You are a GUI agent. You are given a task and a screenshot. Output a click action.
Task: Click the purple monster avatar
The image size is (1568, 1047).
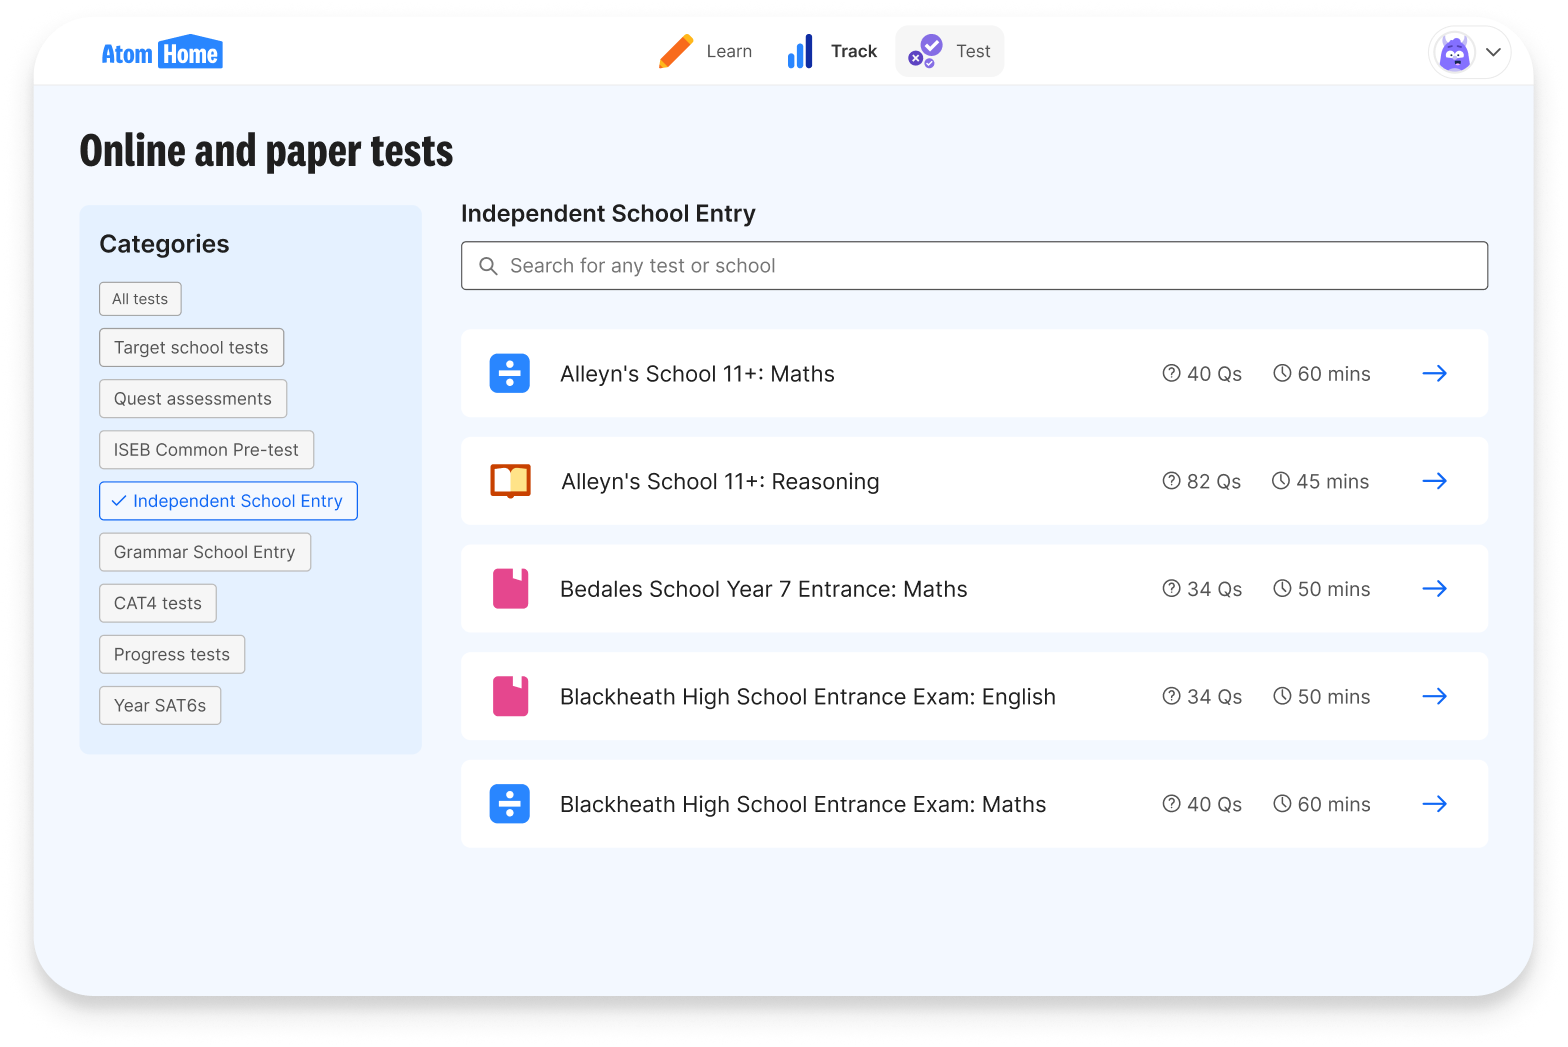click(1454, 52)
